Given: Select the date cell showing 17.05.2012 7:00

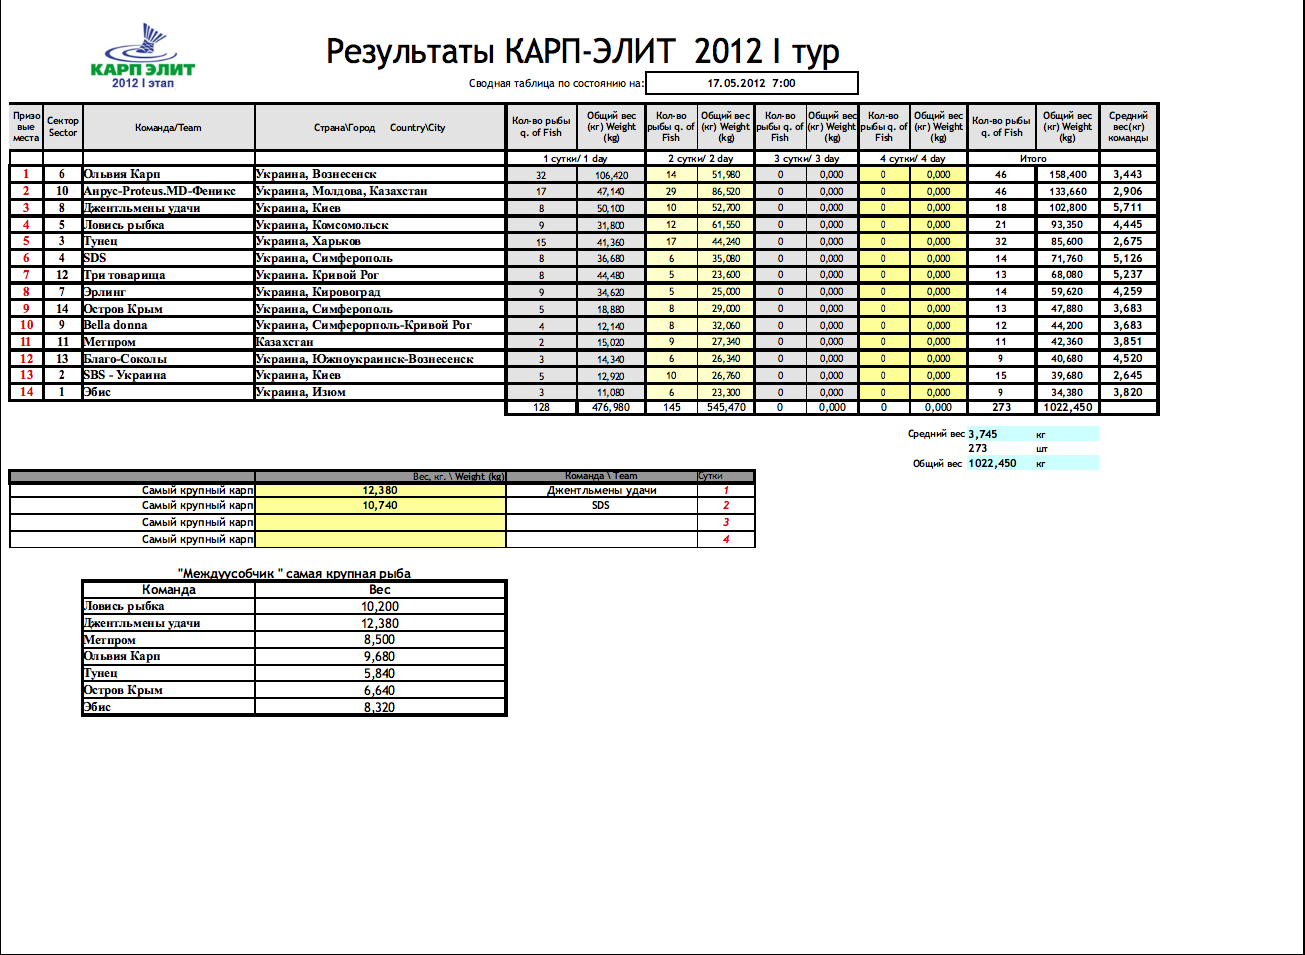Looking at the screenshot, I should (751, 83).
